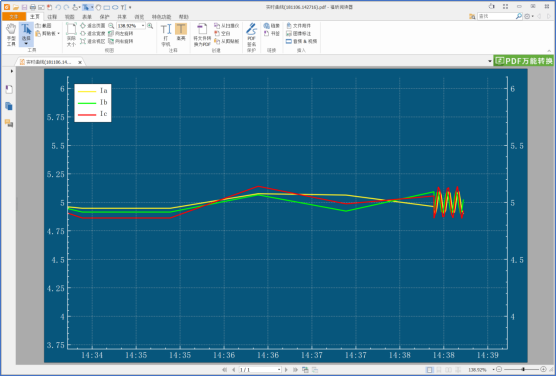Click the zoom in magnifier in ribbon

tap(150, 26)
